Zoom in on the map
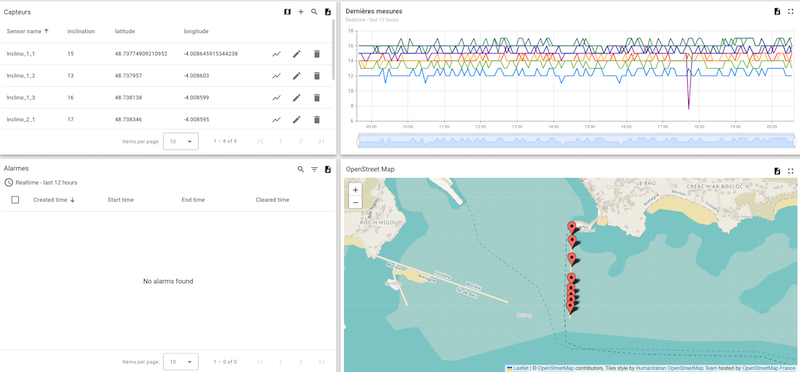 [x=356, y=190]
